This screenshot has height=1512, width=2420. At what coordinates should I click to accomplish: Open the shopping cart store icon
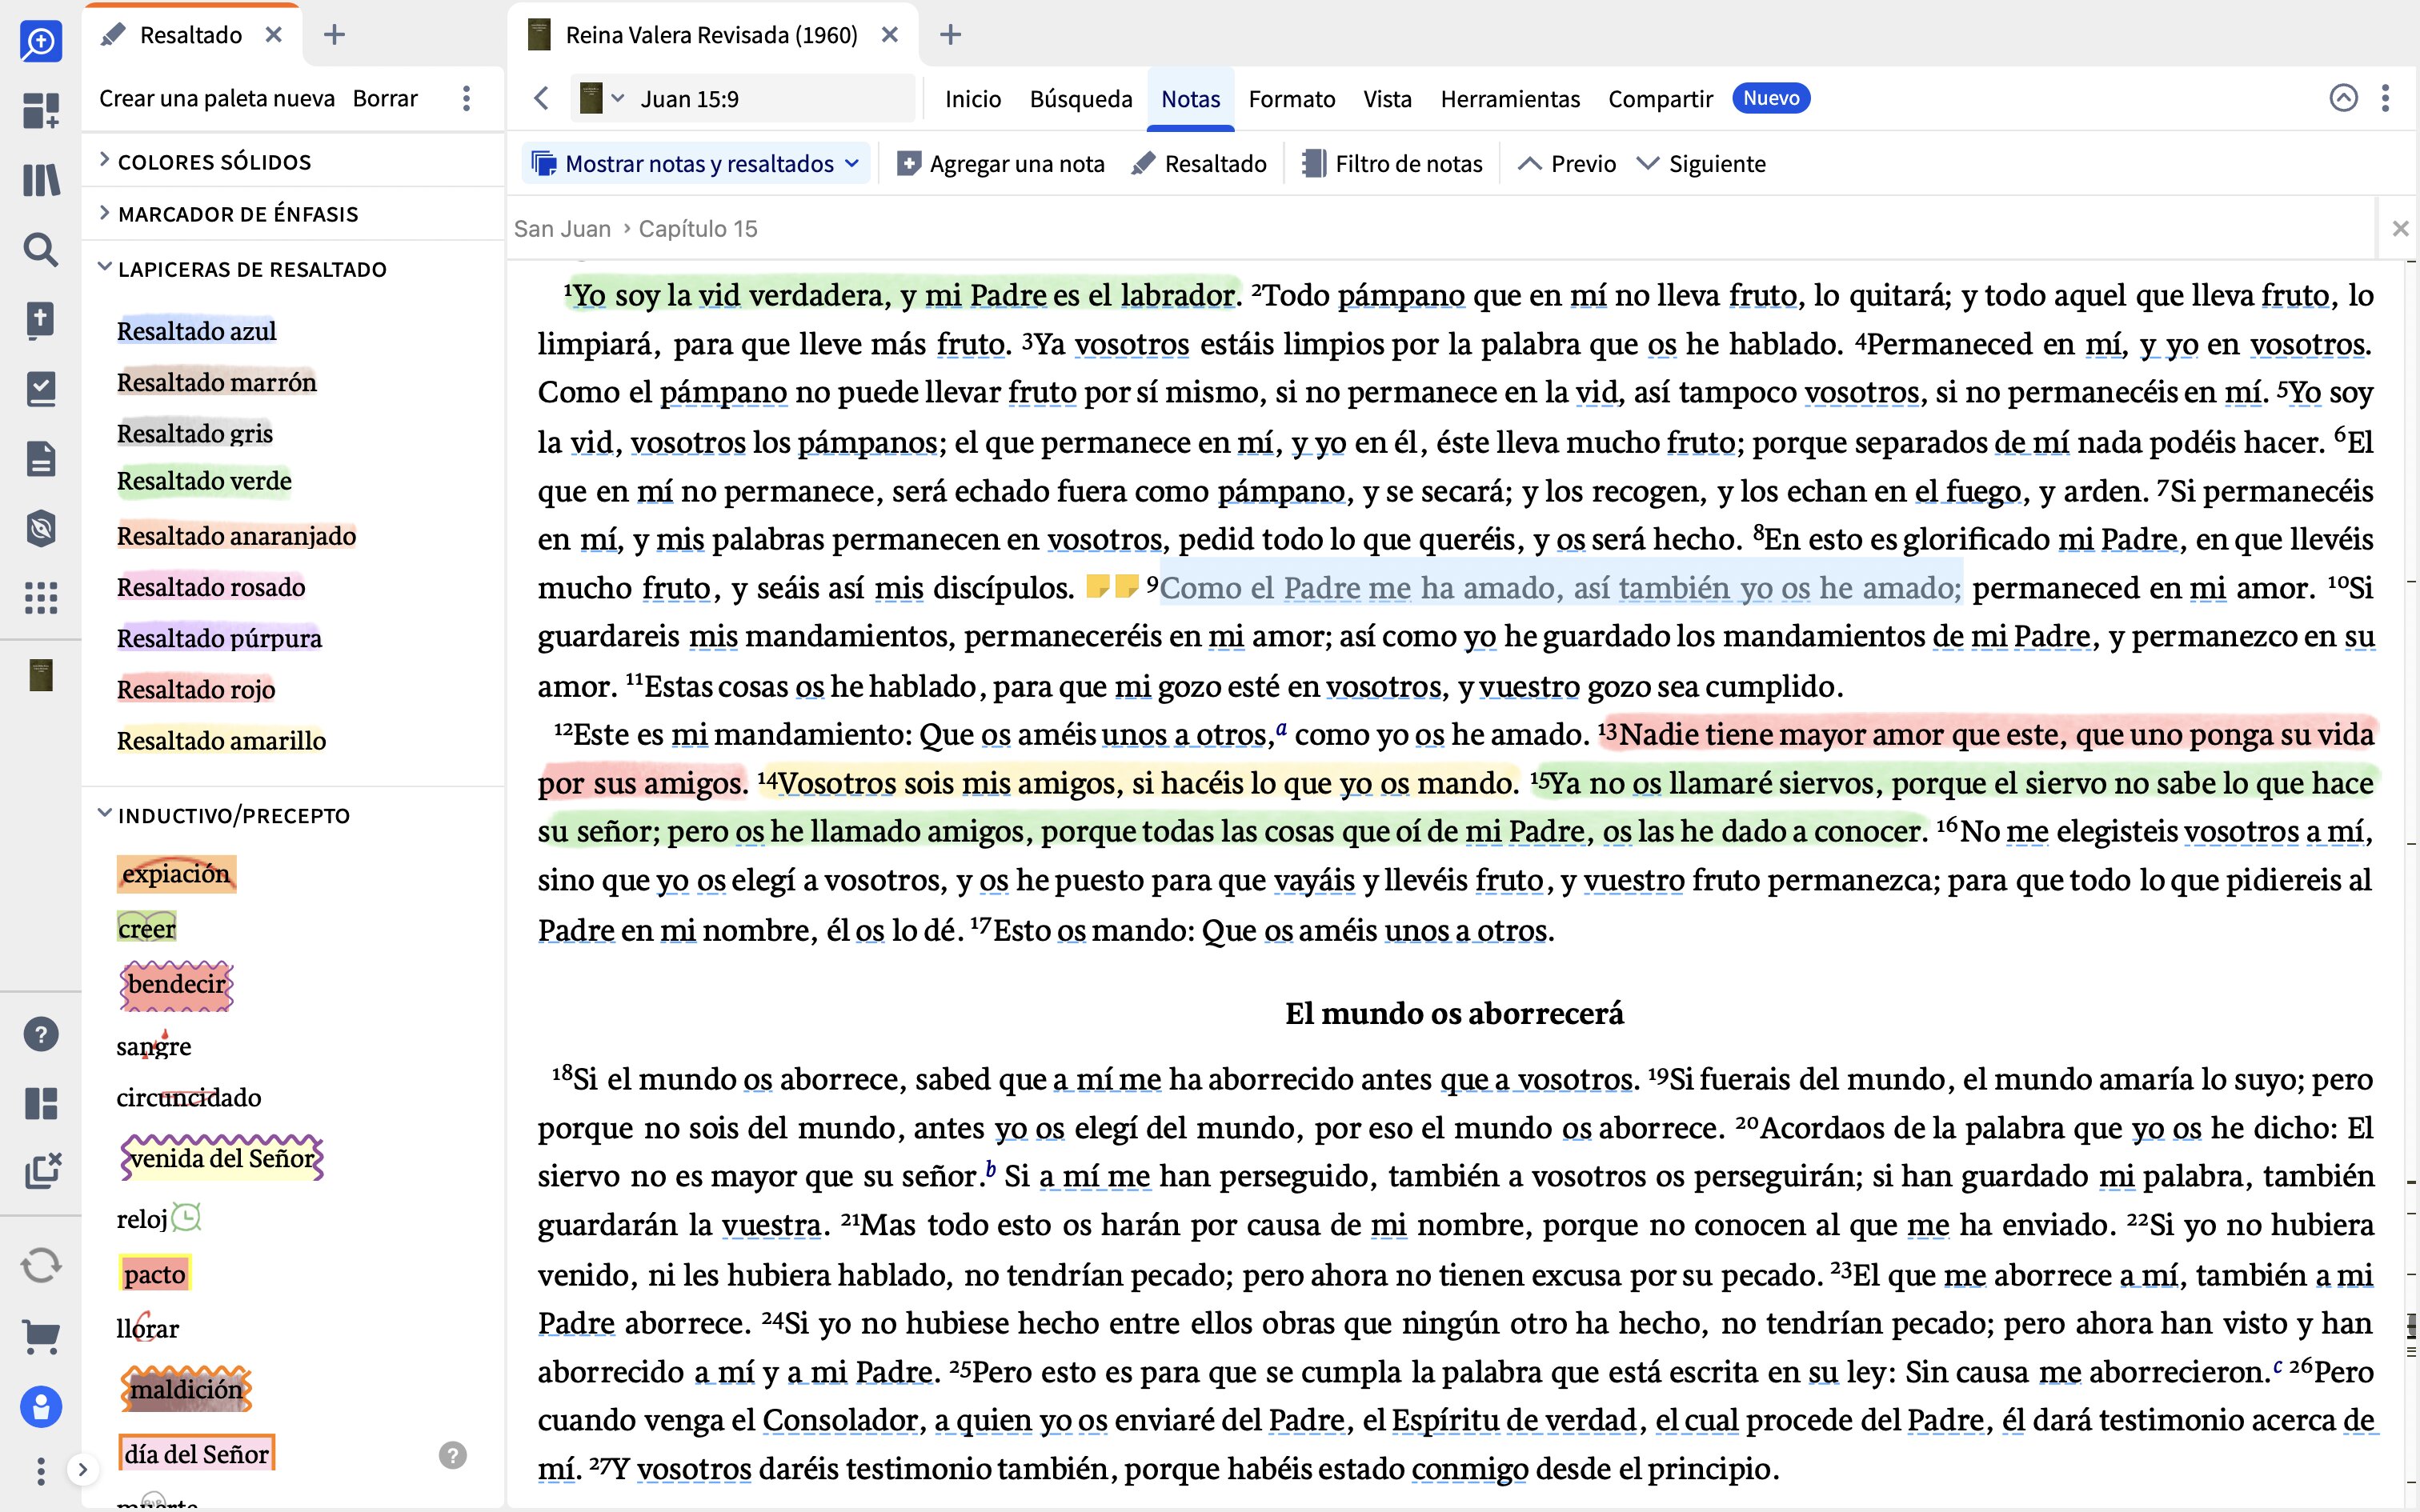(x=41, y=1337)
